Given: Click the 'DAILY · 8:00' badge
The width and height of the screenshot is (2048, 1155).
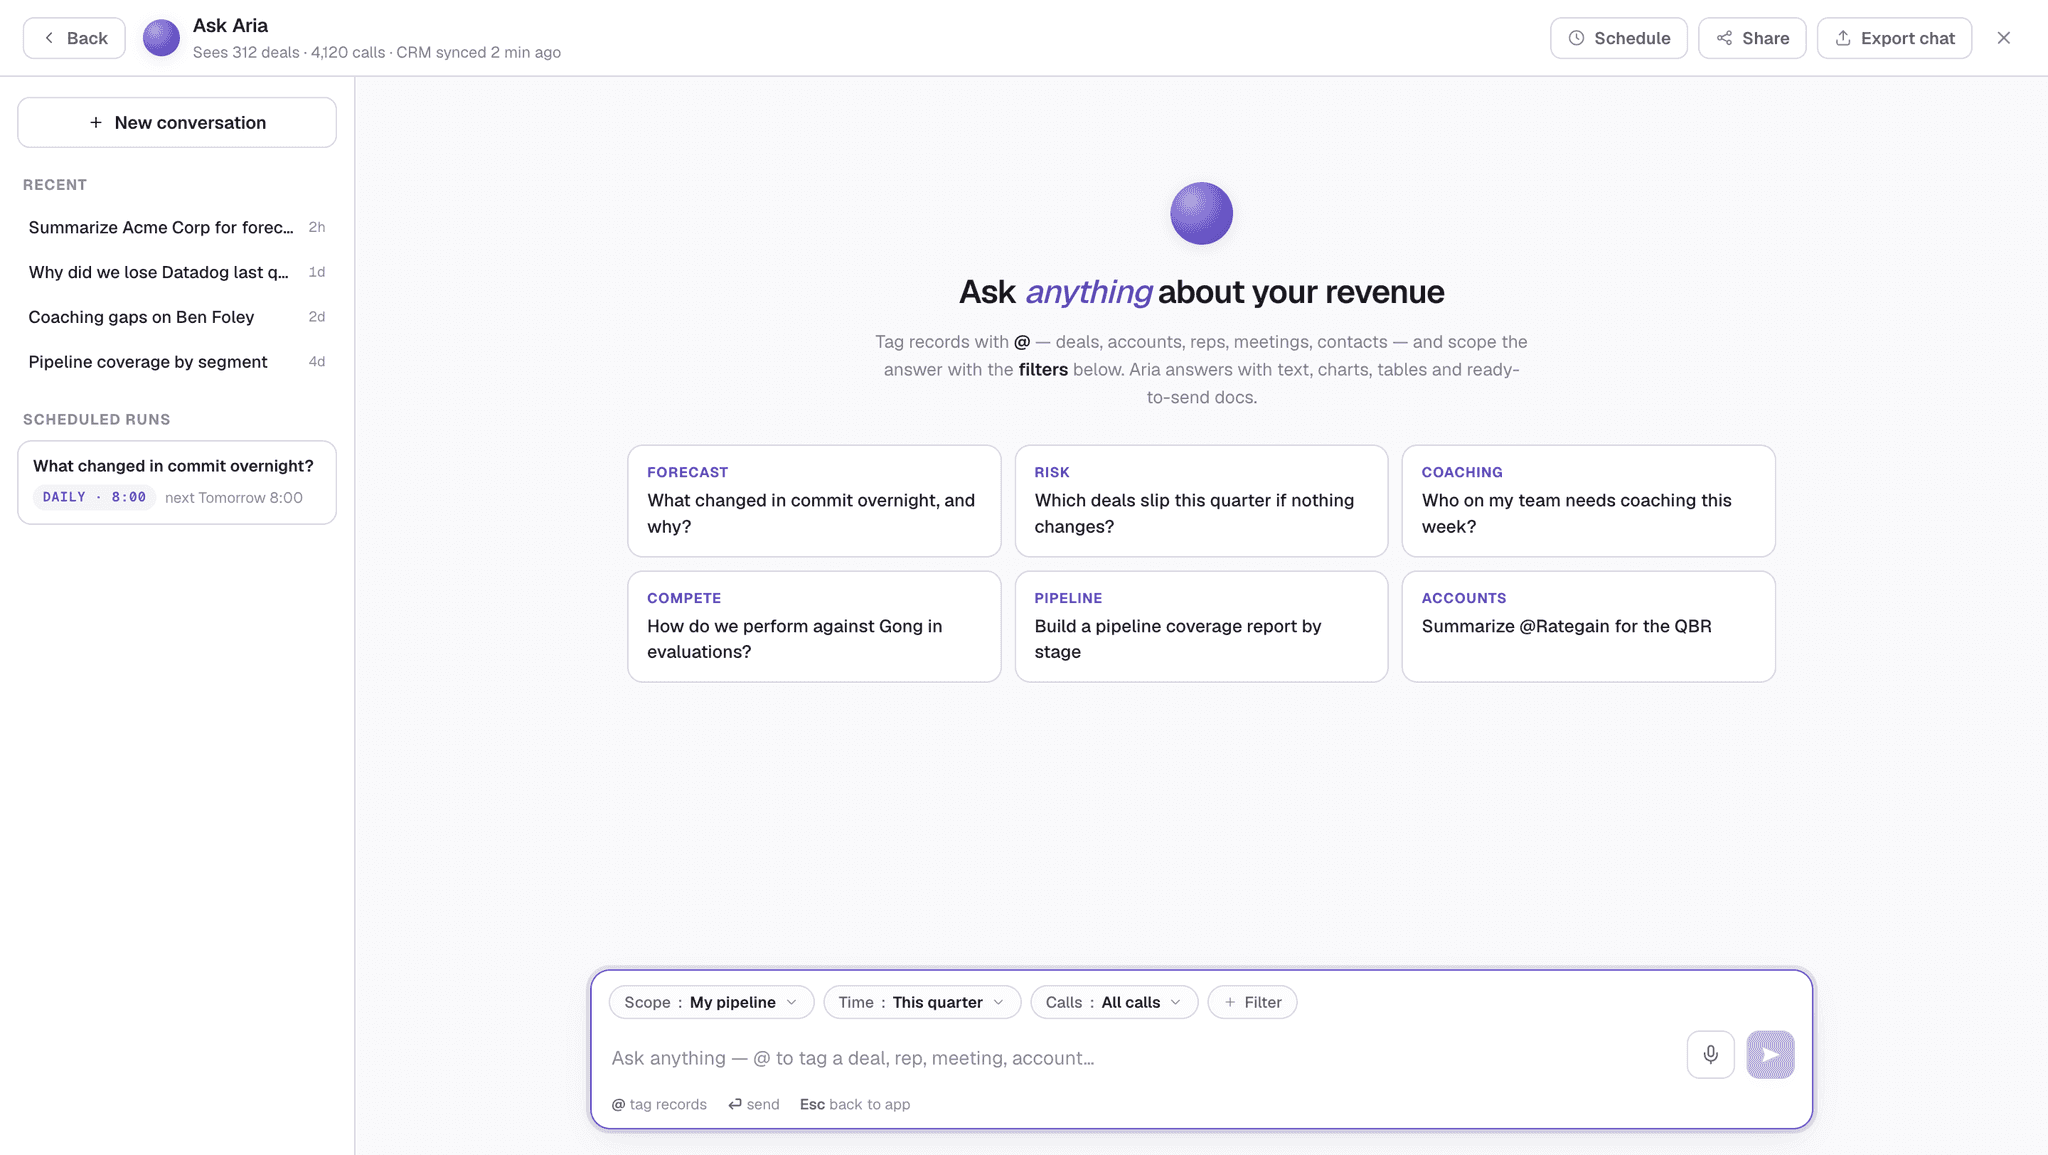Looking at the screenshot, I should [94, 497].
